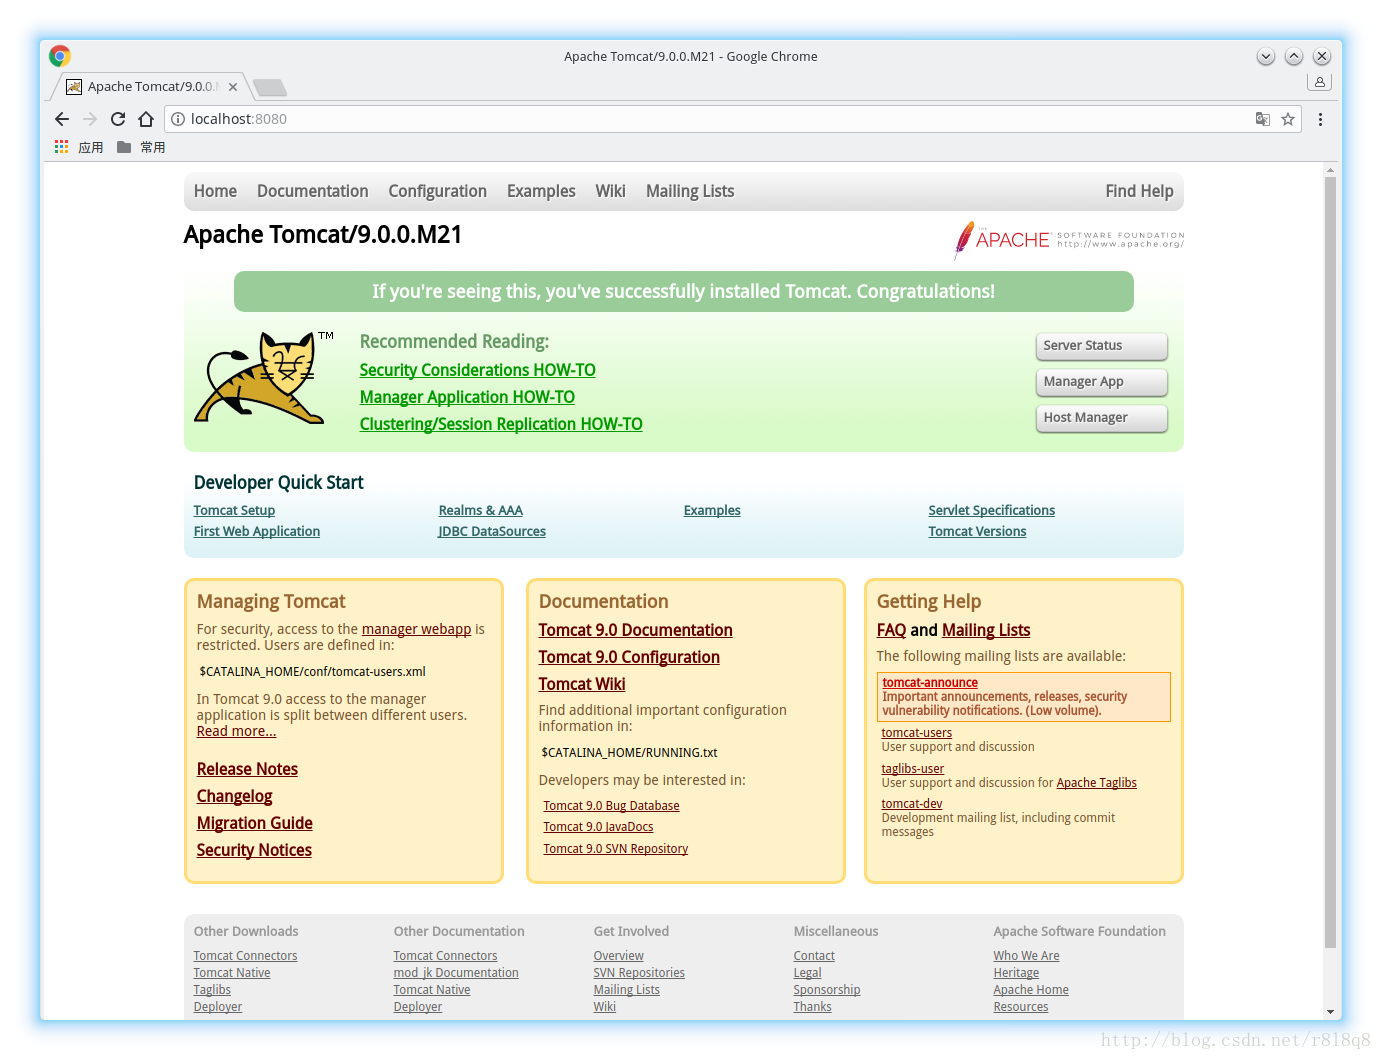Click Read more... in Managing Tomcat
Screen dimensions: 1382x1060
[236, 731]
